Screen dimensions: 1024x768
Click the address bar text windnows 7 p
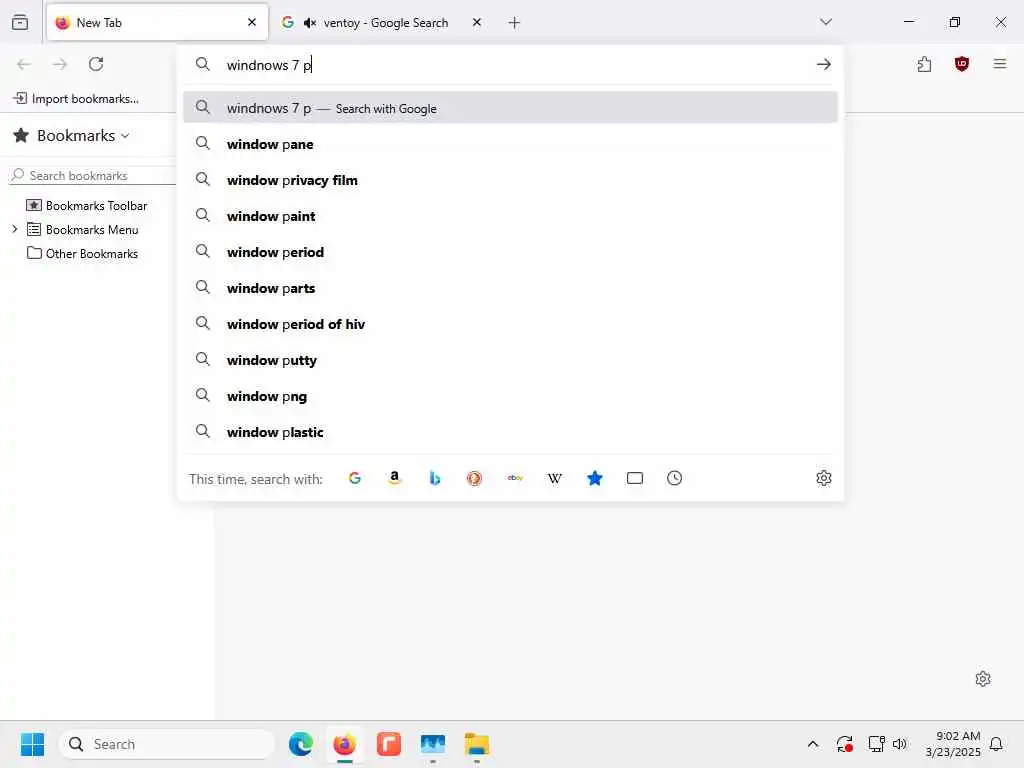269,65
